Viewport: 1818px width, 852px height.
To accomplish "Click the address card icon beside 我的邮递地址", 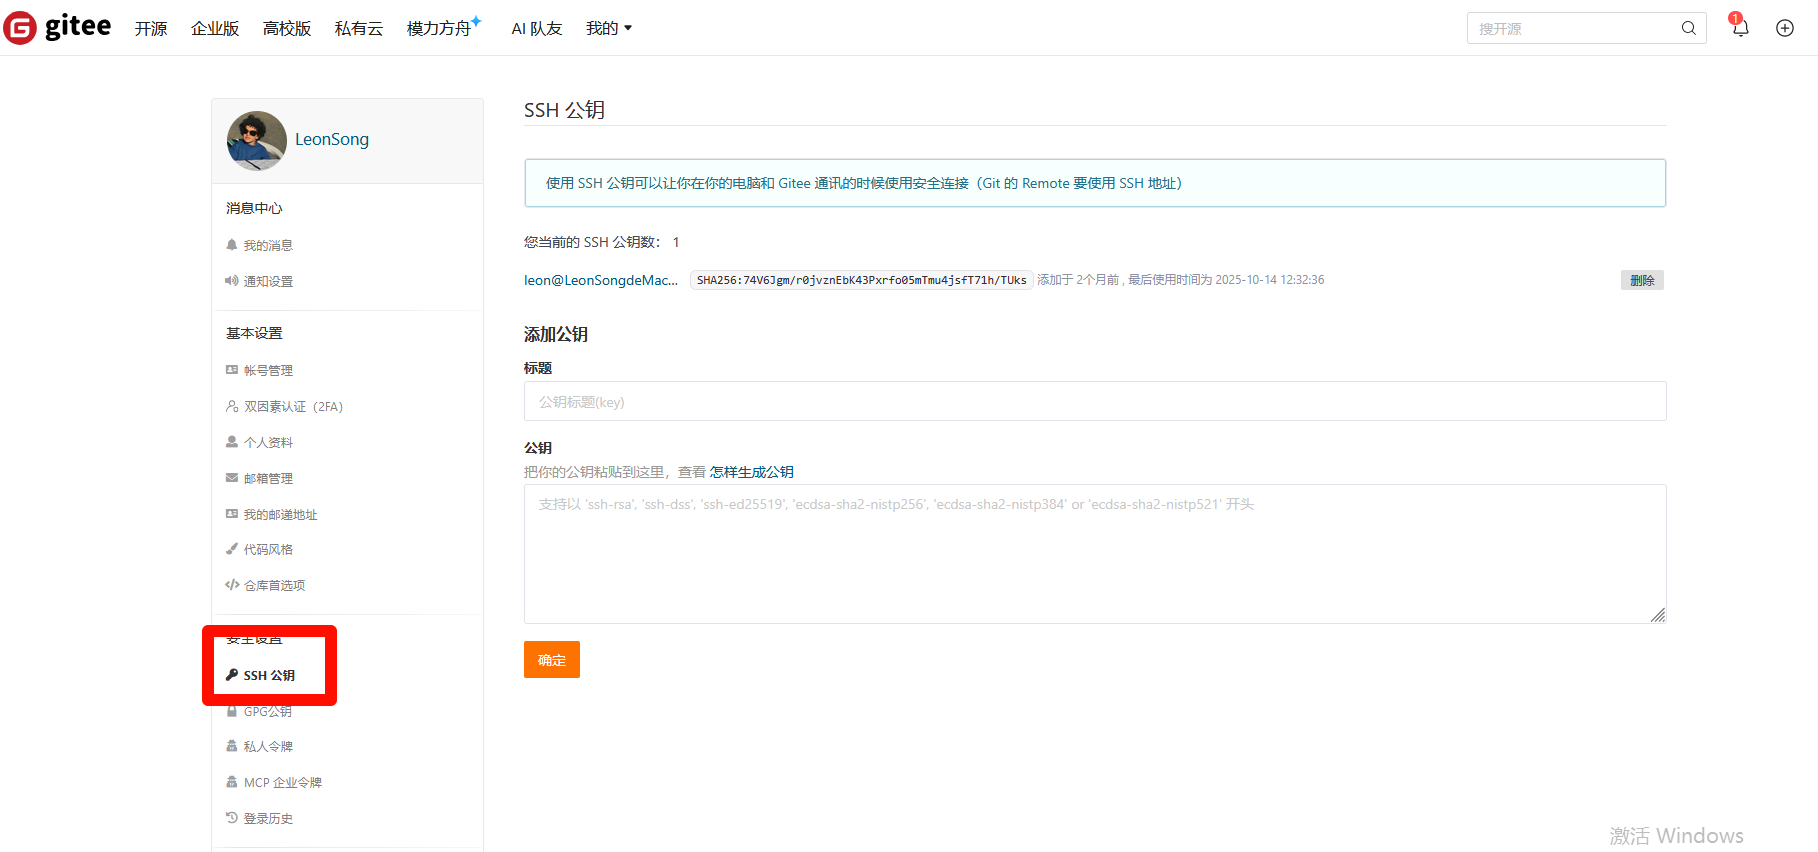I will [232, 514].
